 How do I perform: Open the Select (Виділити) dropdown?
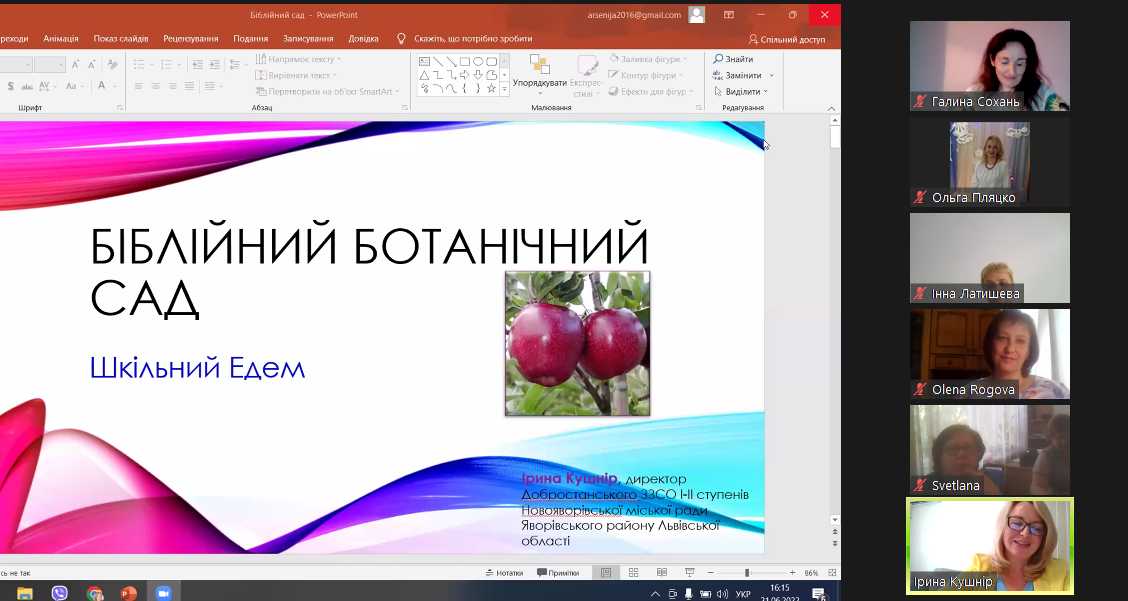(x=768, y=92)
